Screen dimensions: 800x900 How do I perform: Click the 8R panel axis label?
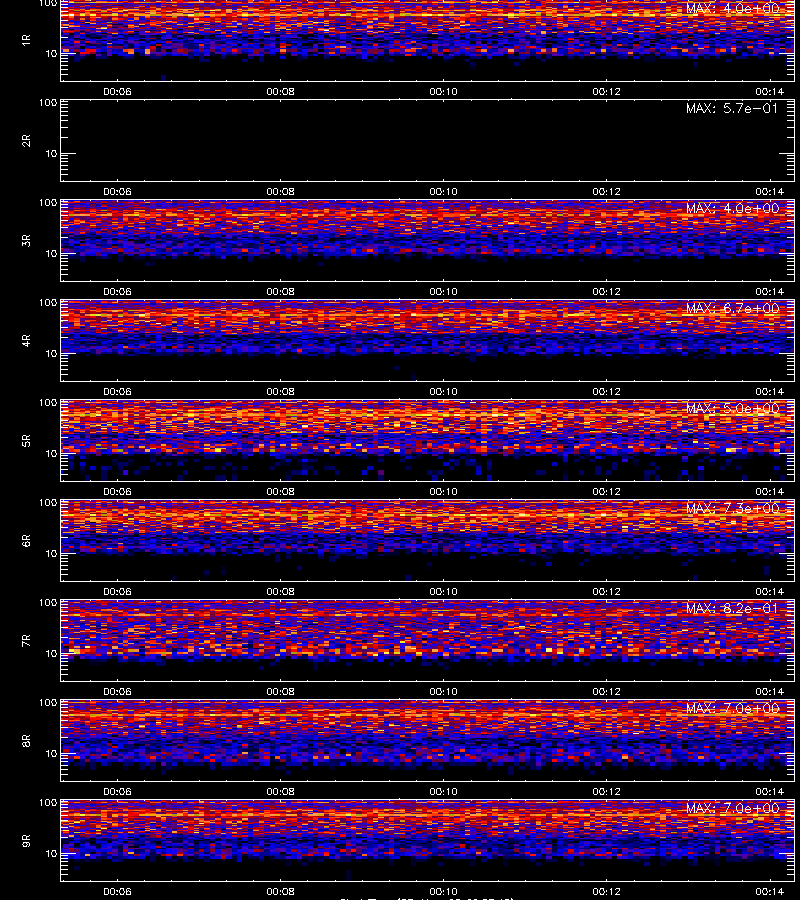click(x=26, y=741)
